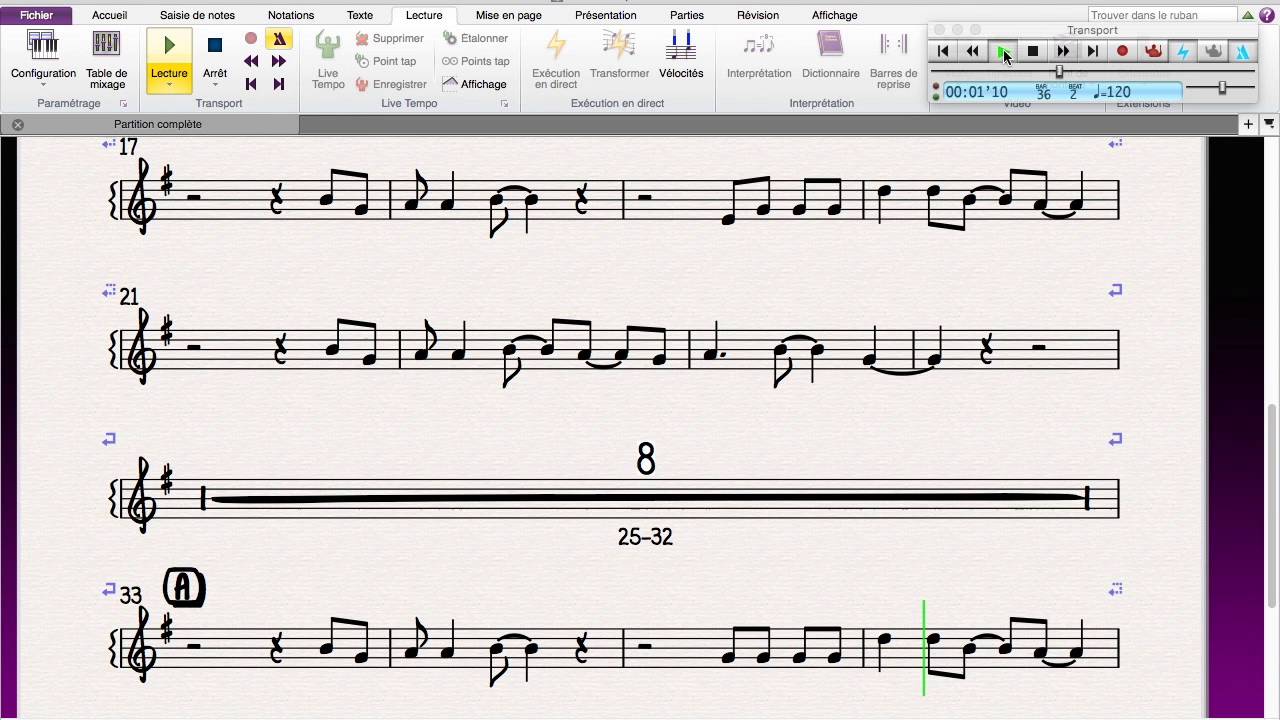This screenshot has width=1280, height=720.
Task: Click the ribbon fast-forward double-arrow icon
Action: (x=279, y=61)
